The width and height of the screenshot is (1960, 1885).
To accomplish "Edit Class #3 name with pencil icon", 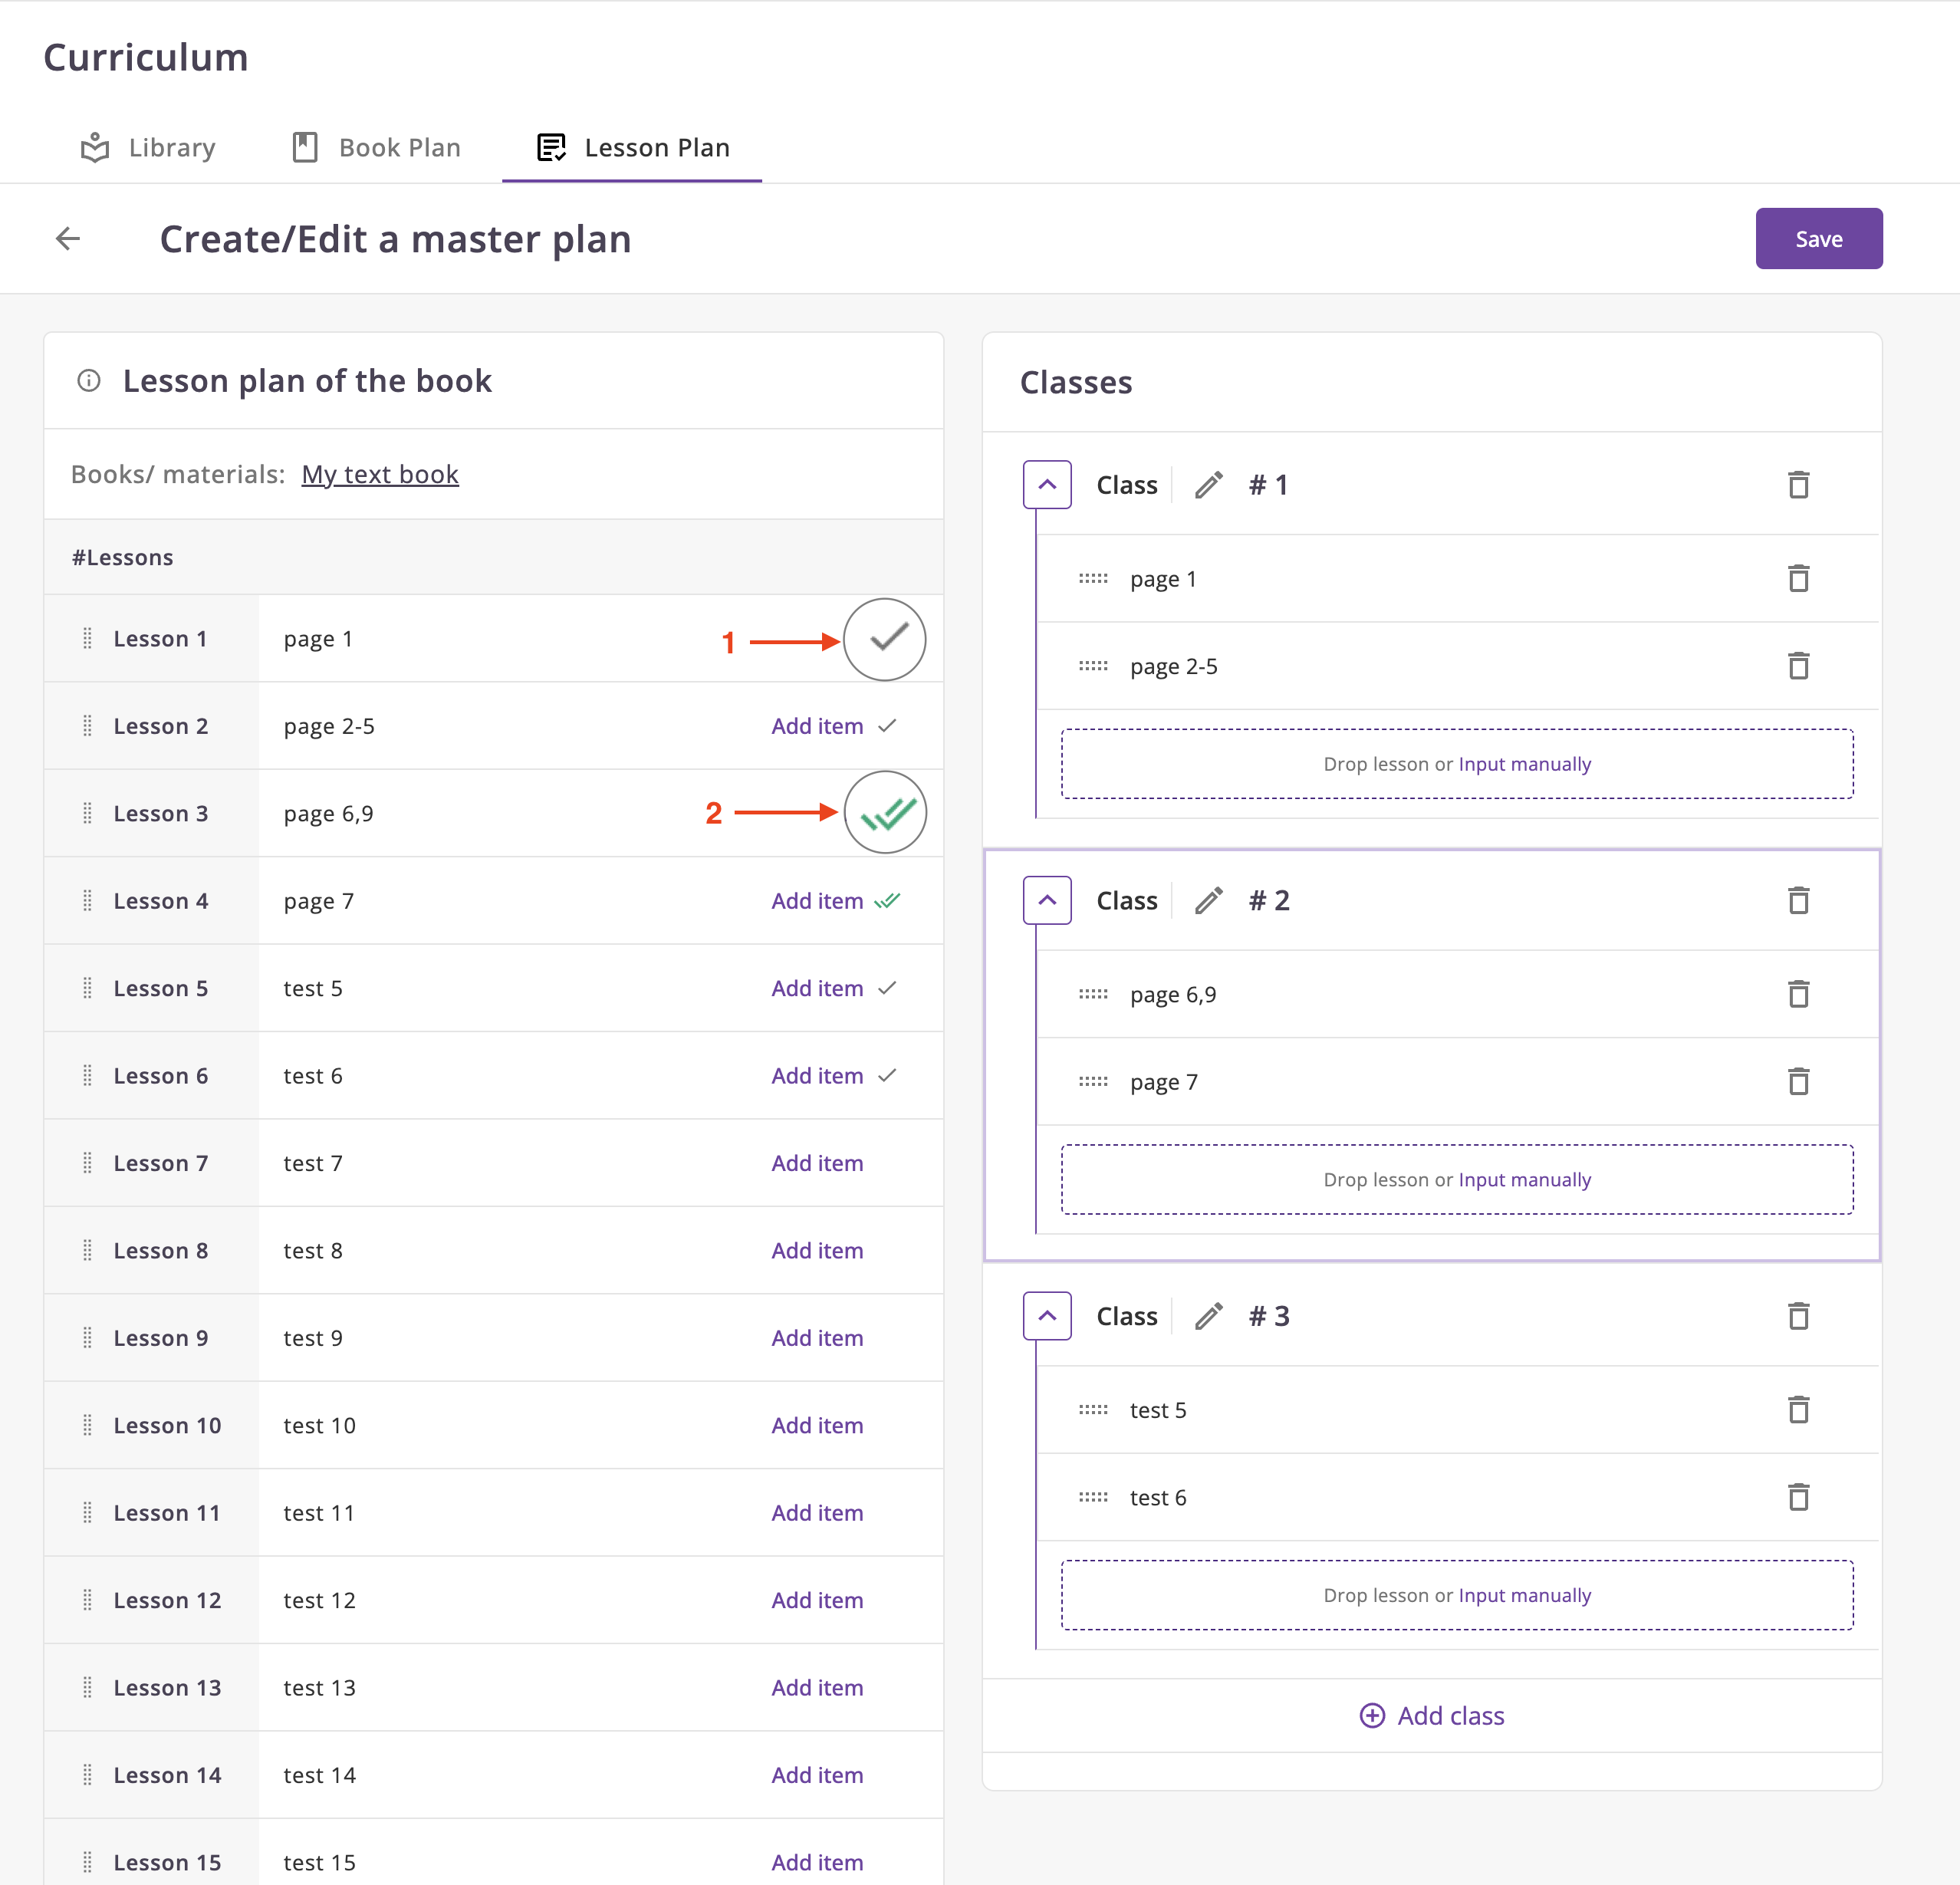I will pos(1208,1316).
